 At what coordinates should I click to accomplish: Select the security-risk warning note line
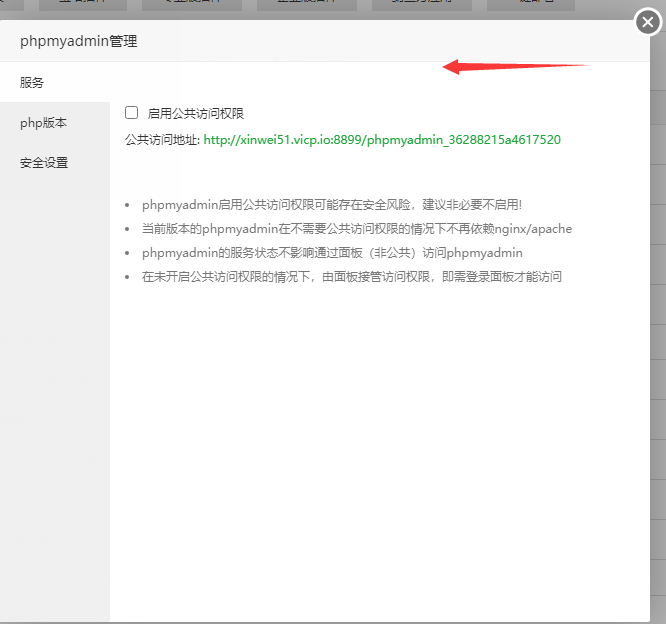[x=332, y=205]
